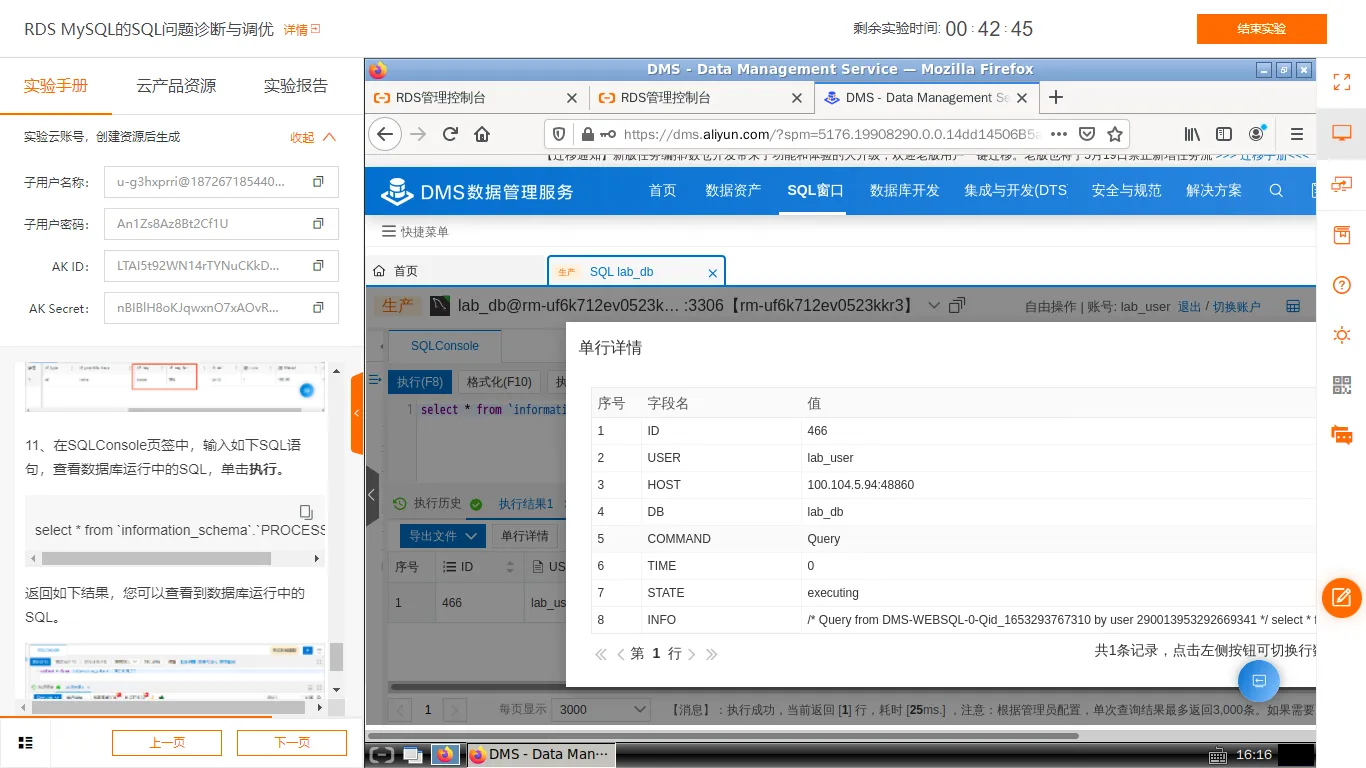Select desktop monitor icon in right sidebar
1366x768 pixels.
click(x=1342, y=133)
